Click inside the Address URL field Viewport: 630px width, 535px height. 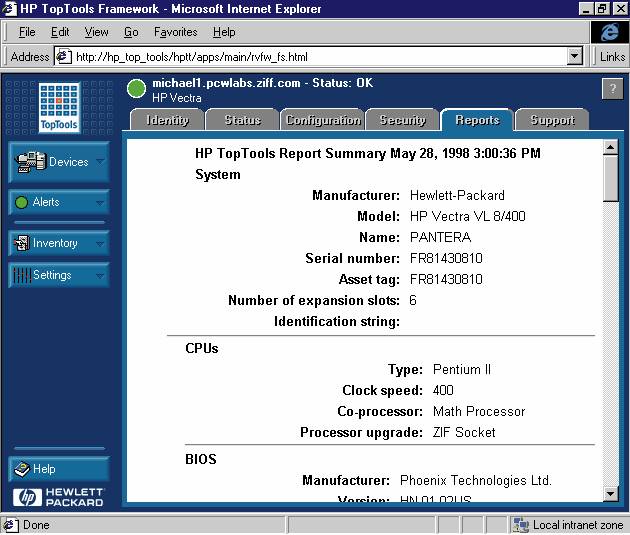pos(320,57)
